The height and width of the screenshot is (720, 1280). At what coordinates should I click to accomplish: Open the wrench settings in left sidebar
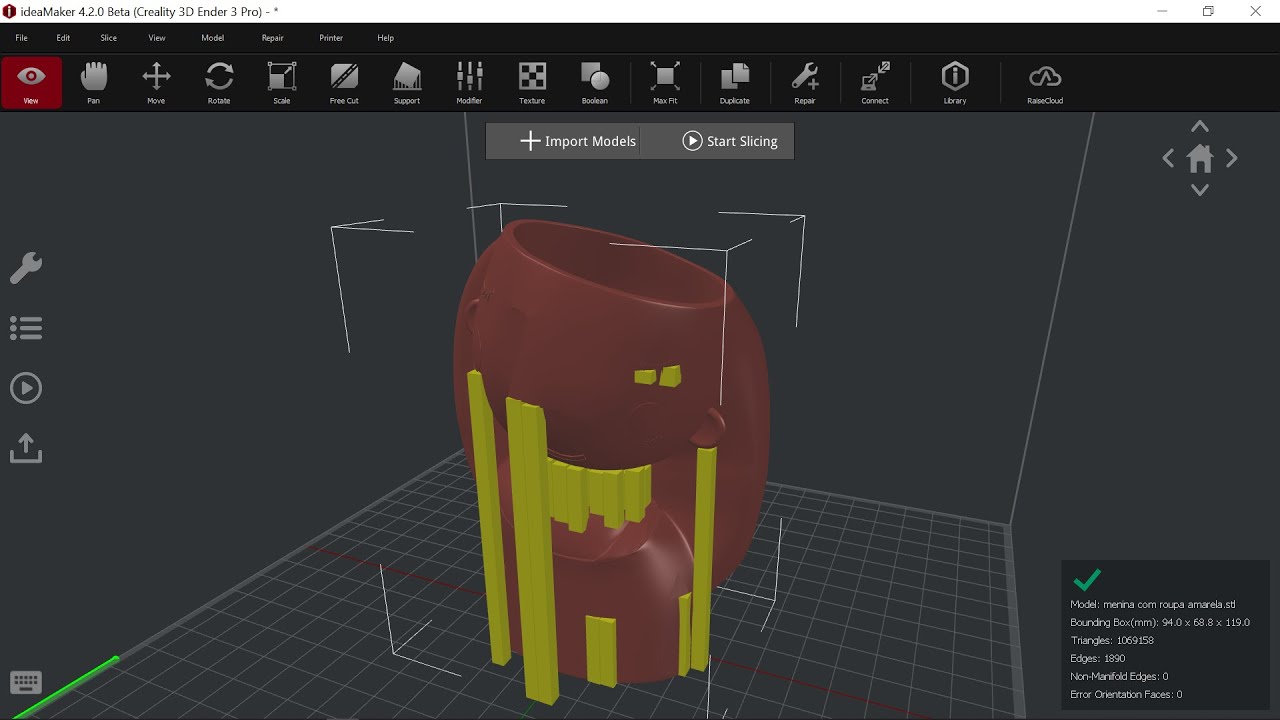click(x=26, y=268)
